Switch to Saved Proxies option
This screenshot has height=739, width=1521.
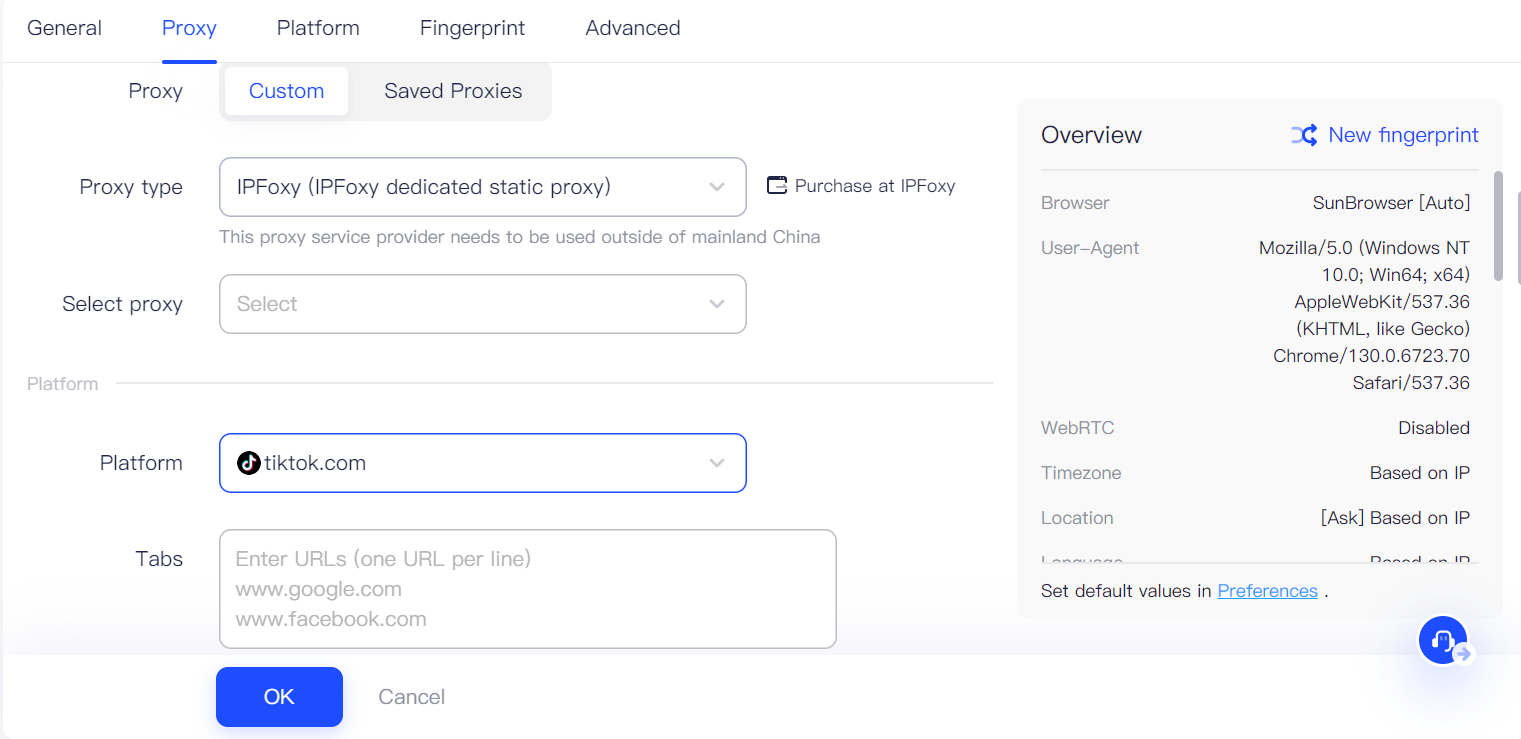point(453,91)
